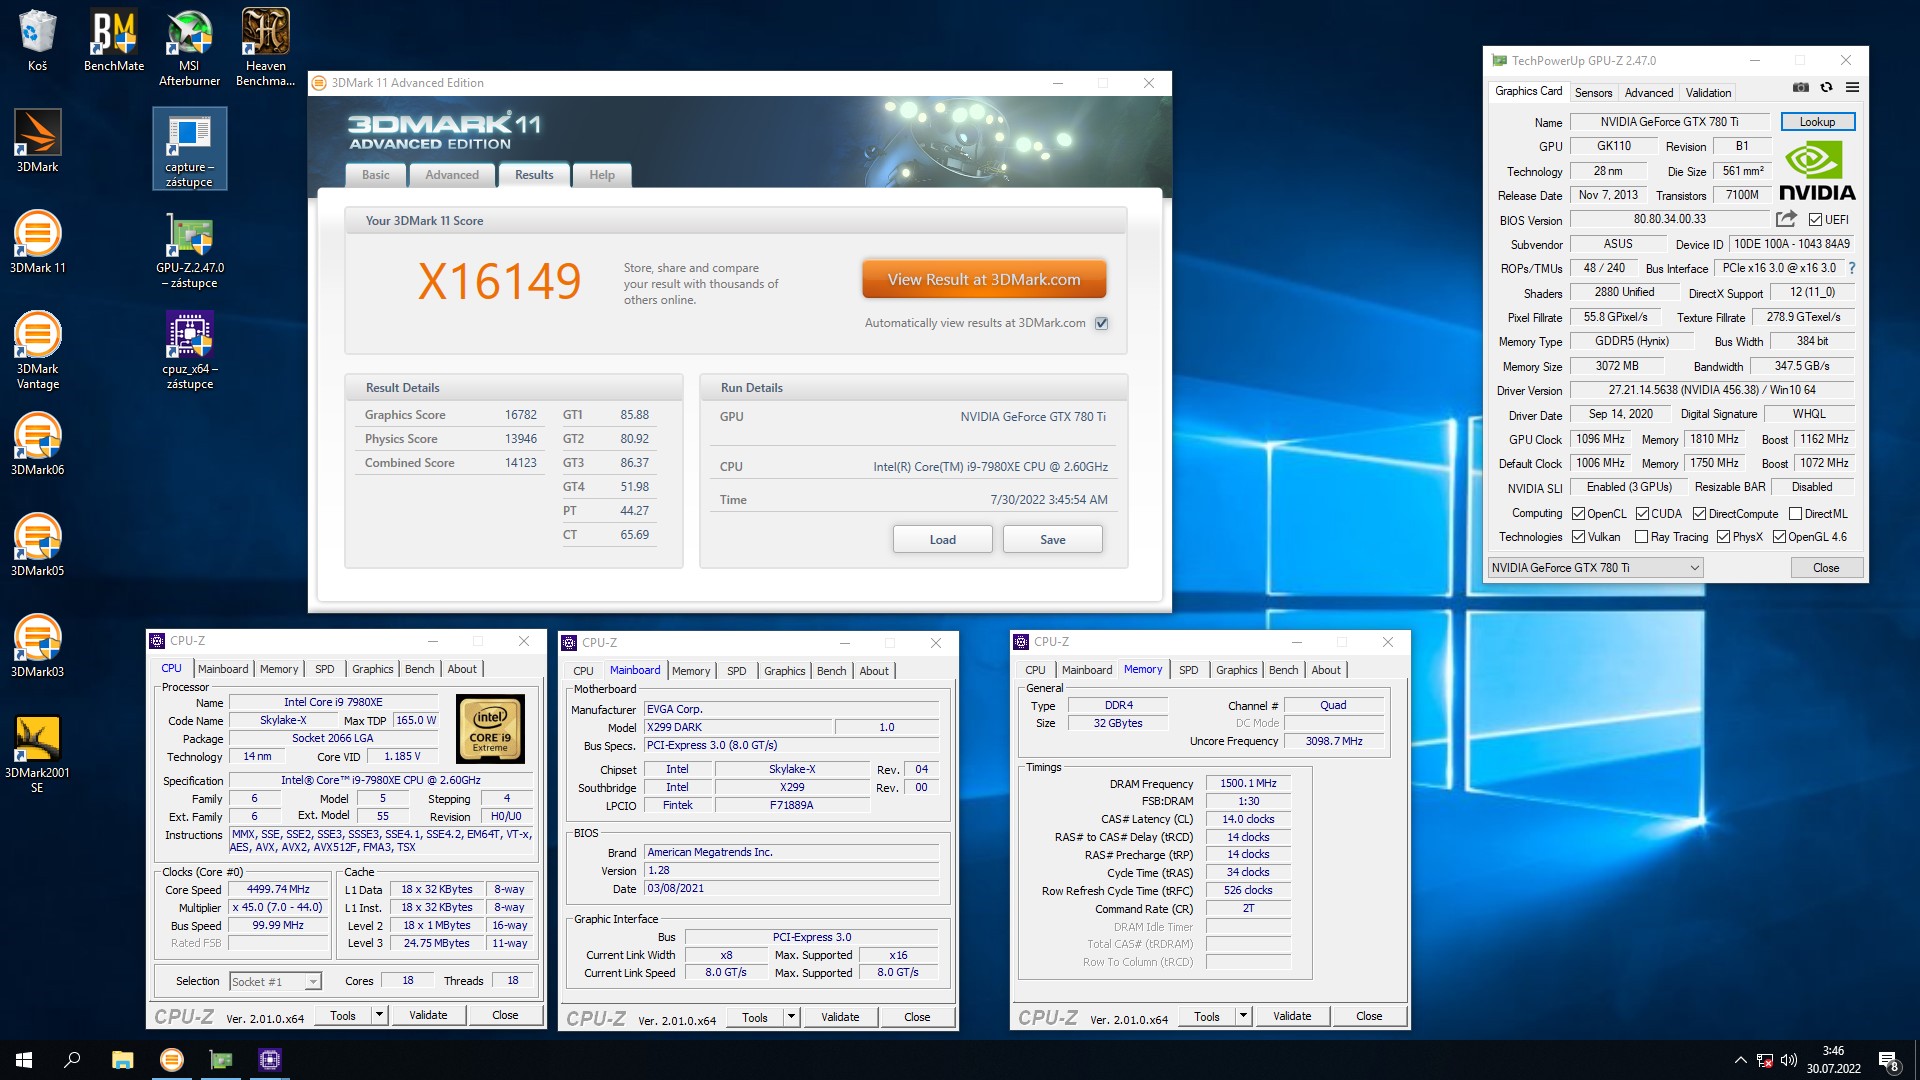
Task: Select the capture – zástupce desktop shortcut
Action: coord(189,148)
